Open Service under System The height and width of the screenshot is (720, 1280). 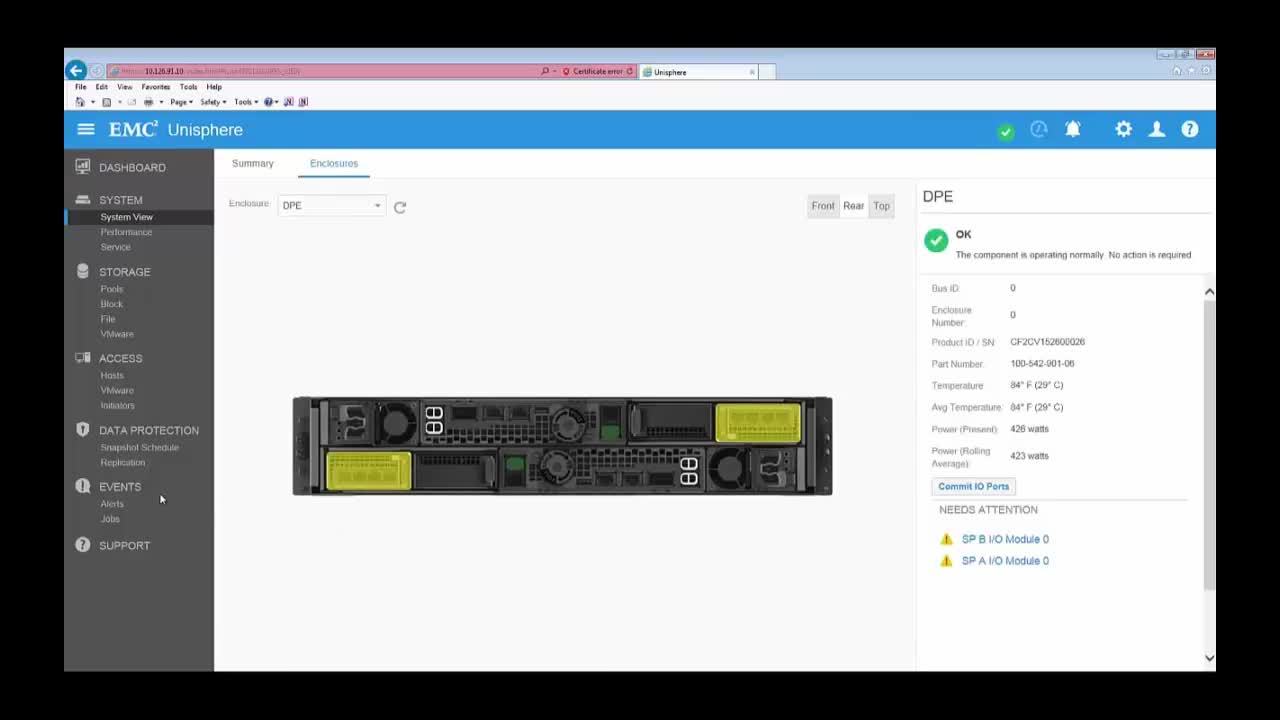click(115, 247)
